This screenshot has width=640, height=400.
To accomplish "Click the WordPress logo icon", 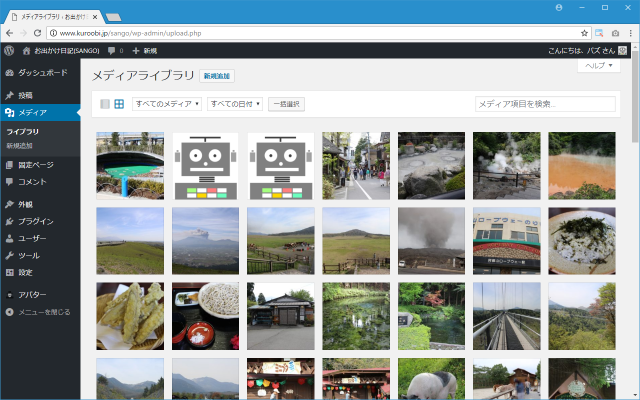I will click(x=8, y=49).
